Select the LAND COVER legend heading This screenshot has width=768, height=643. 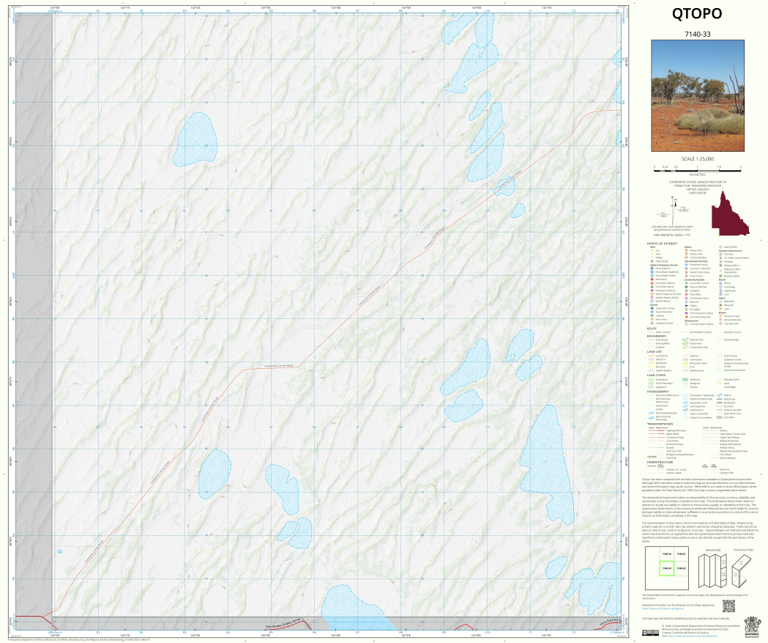click(x=656, y=375)
